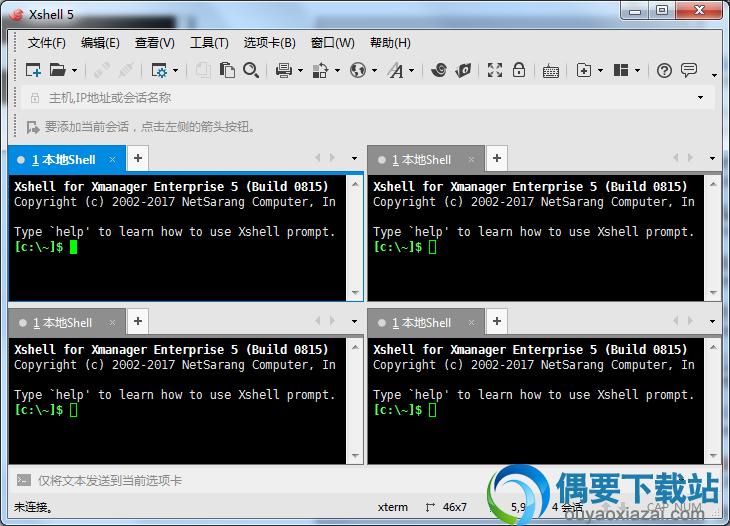Open the 选项卡(B) menu
The width and height of the screenshot is (730, 526).
(x=270, y=43)
